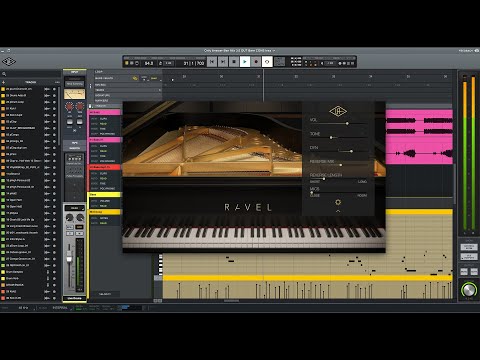Click the channel name label at the strip bottom
Image resolution: width=480 pixels, height=360 pixels.
[75, 298]
